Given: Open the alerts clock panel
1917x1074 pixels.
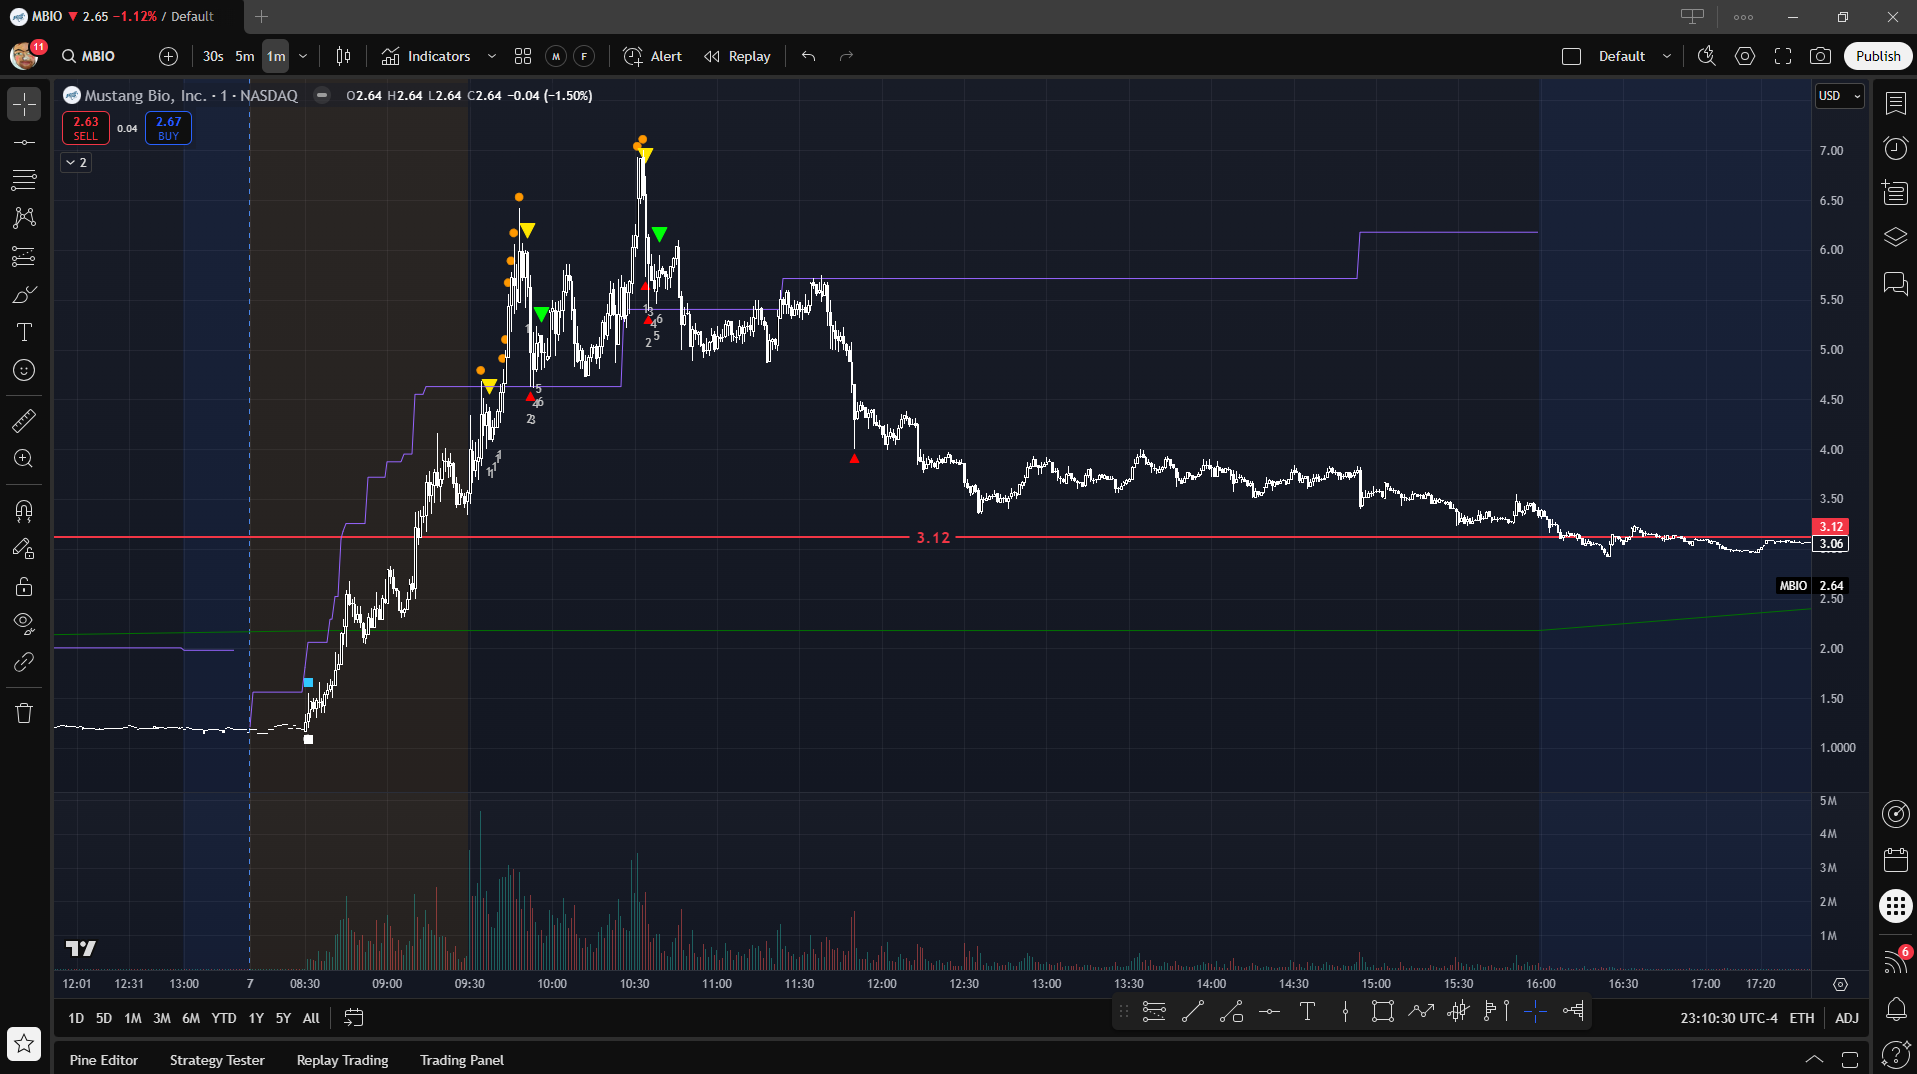Looking at the screenshot, I should pyautogui.click(x=1895, y=148).
